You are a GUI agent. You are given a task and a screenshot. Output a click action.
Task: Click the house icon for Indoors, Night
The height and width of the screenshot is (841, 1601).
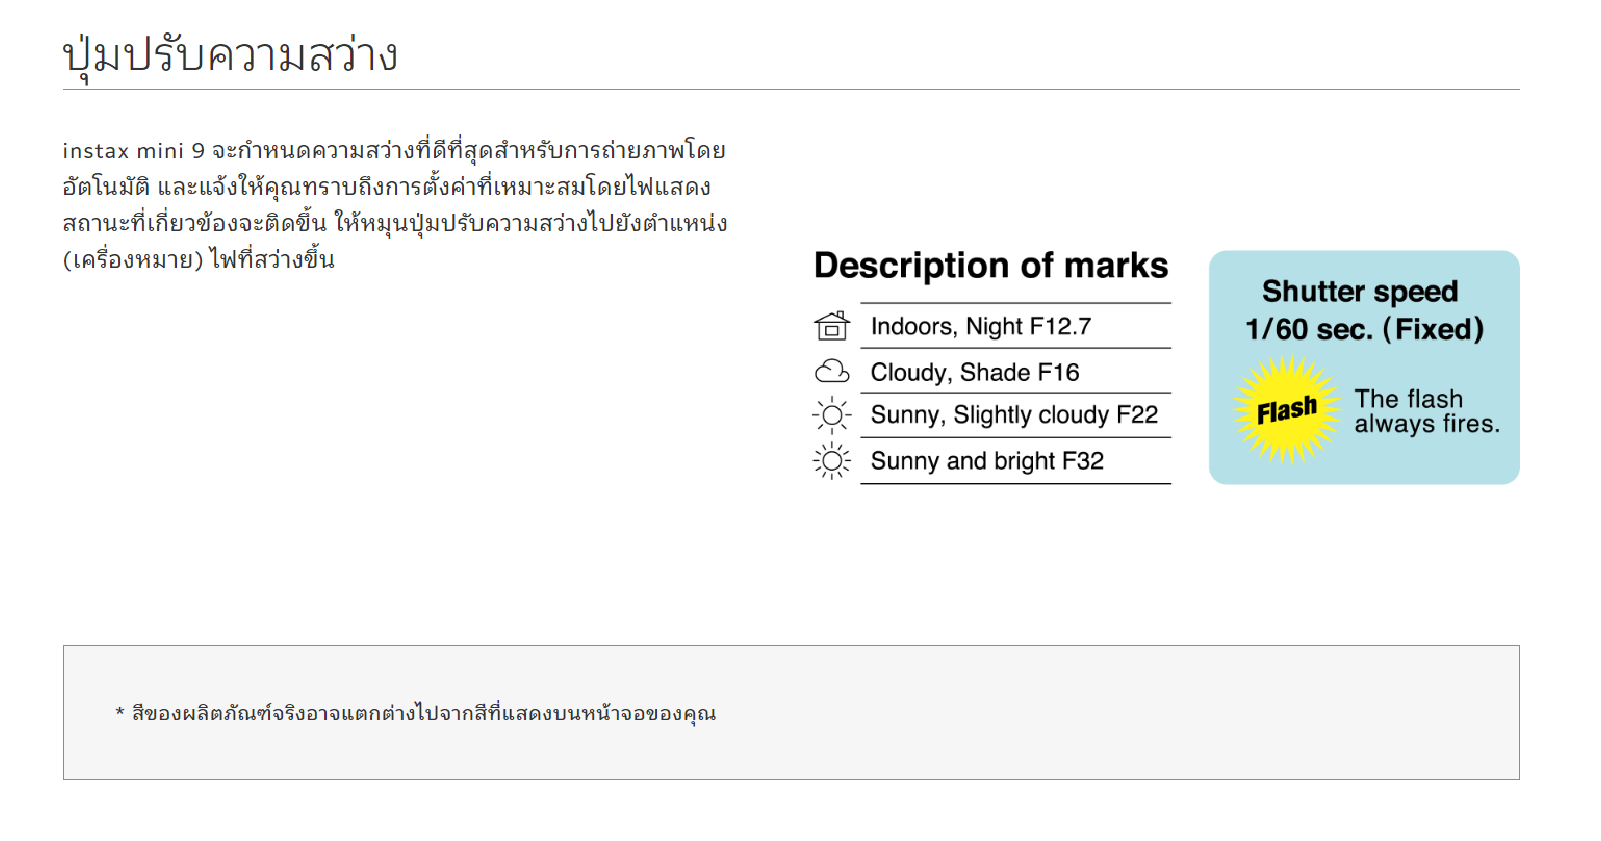832,326
